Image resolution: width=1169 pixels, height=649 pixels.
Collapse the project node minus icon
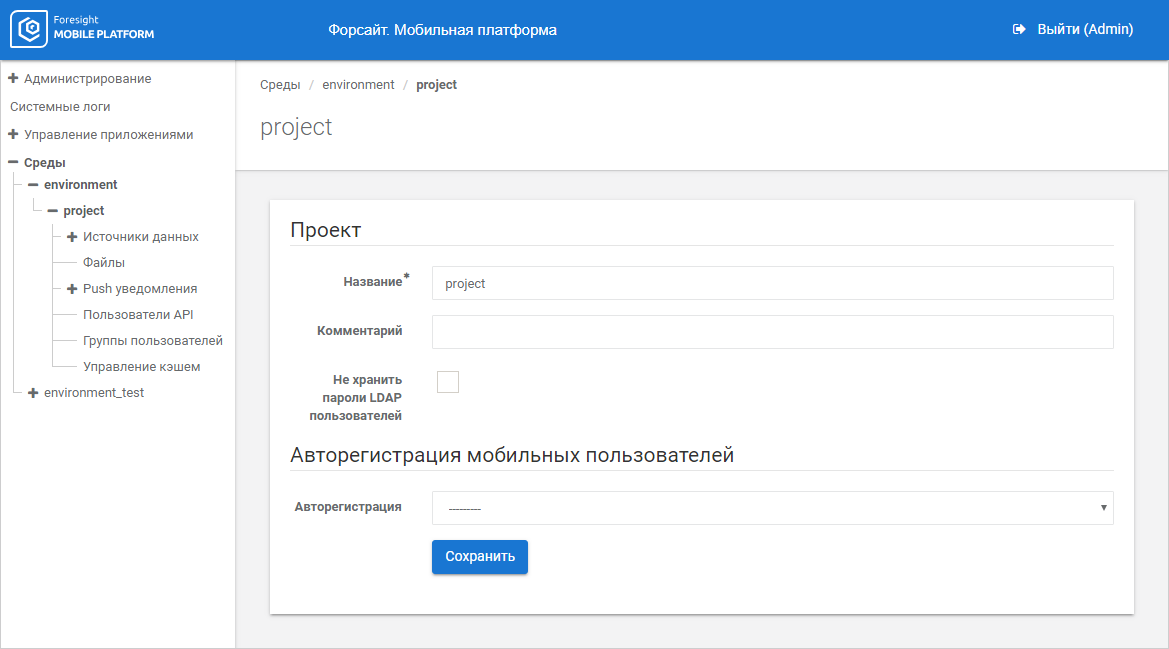[x=53, y=211]
